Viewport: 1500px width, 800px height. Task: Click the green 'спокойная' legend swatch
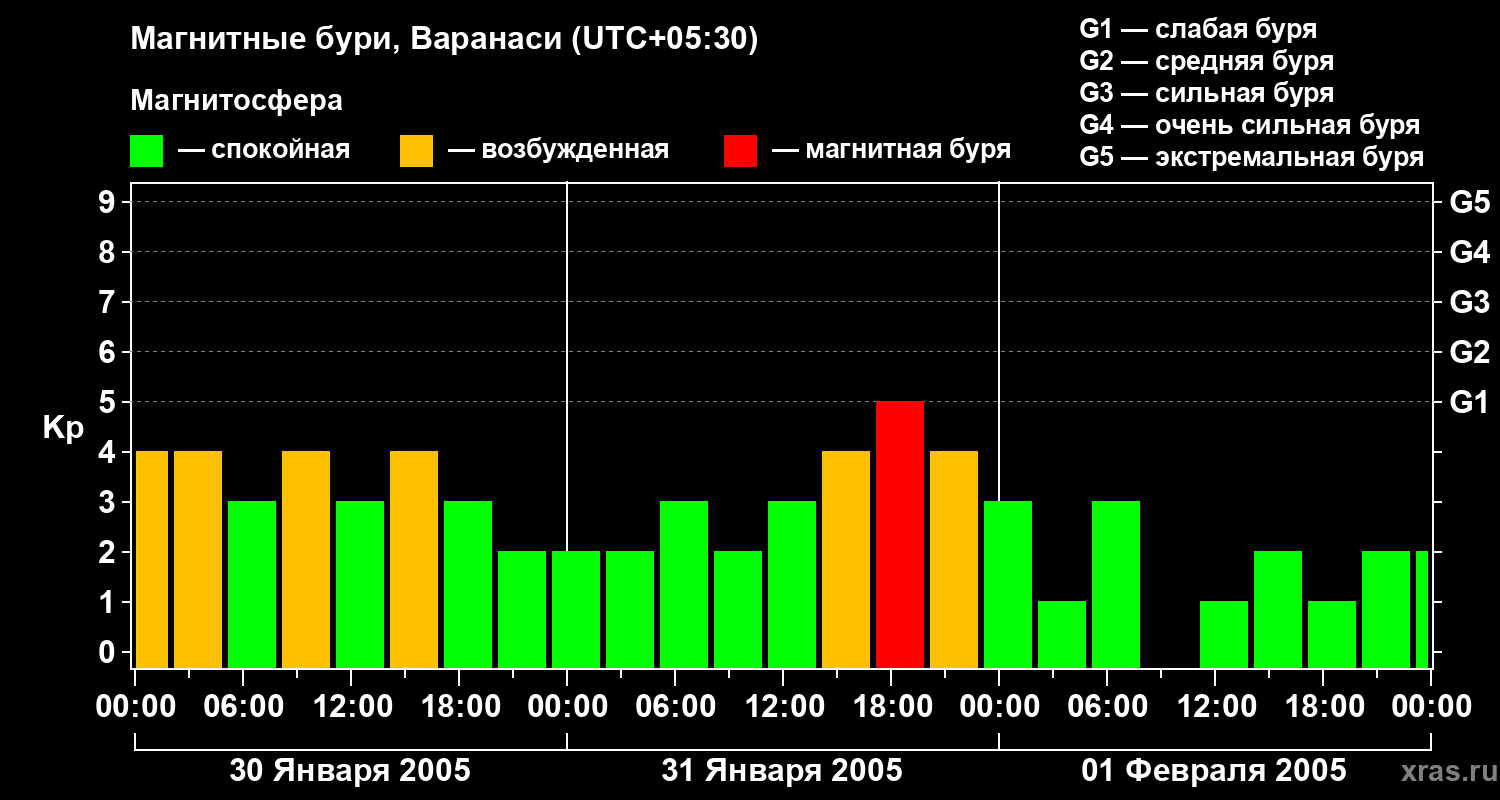[146, 151]
